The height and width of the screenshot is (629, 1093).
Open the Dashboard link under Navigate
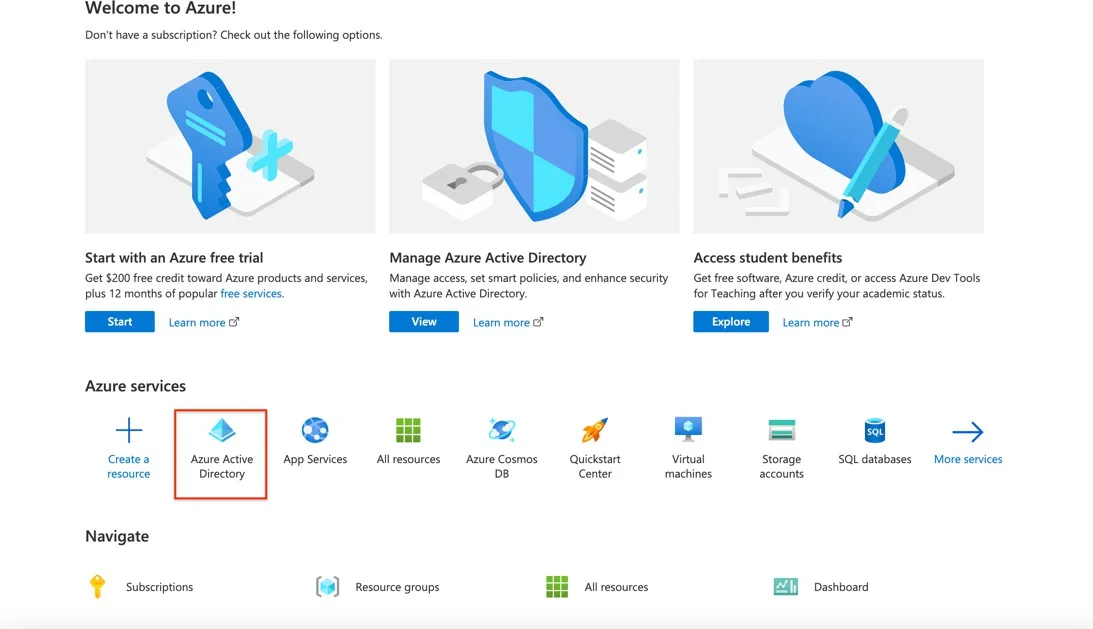pyautogui.click(x=841, y=586)
